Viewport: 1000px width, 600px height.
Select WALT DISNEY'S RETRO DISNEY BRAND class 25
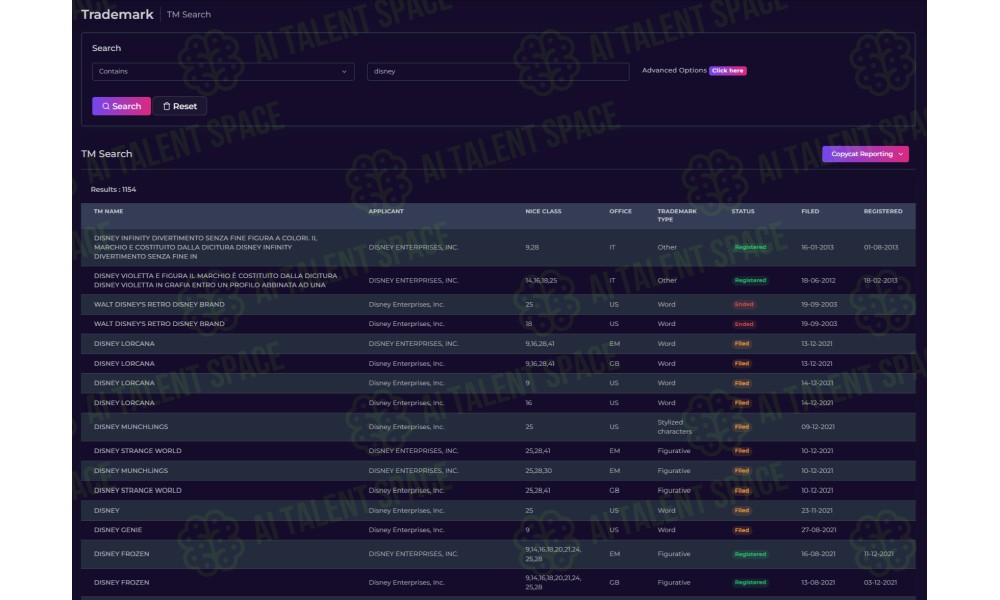[498, 305]
